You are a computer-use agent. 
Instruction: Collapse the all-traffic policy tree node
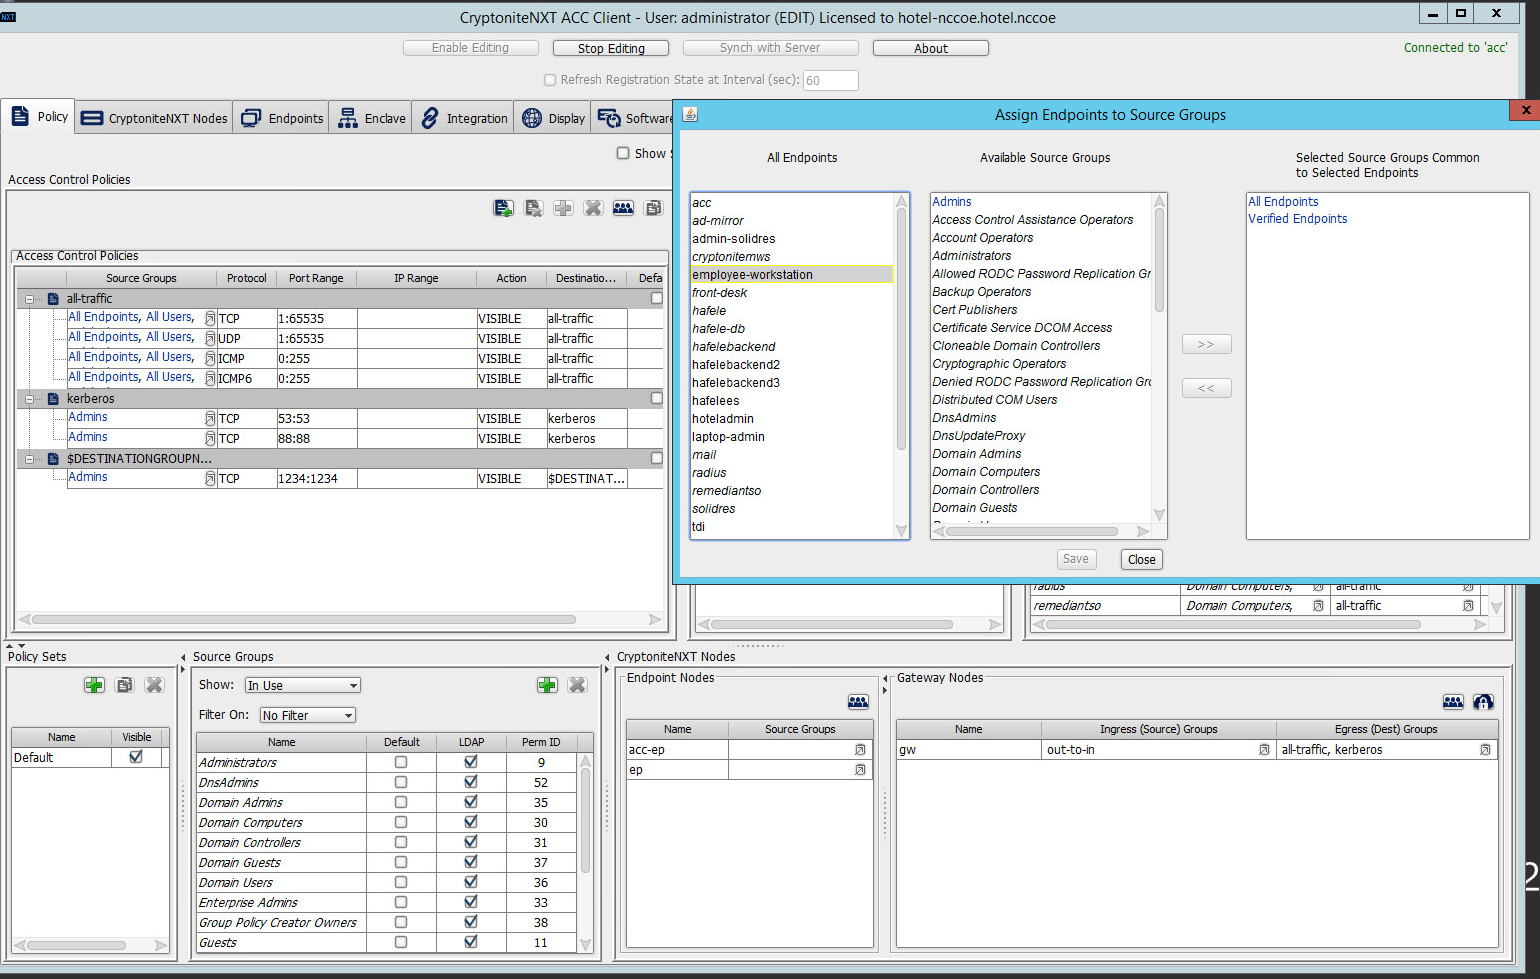[x=30, y=299]
